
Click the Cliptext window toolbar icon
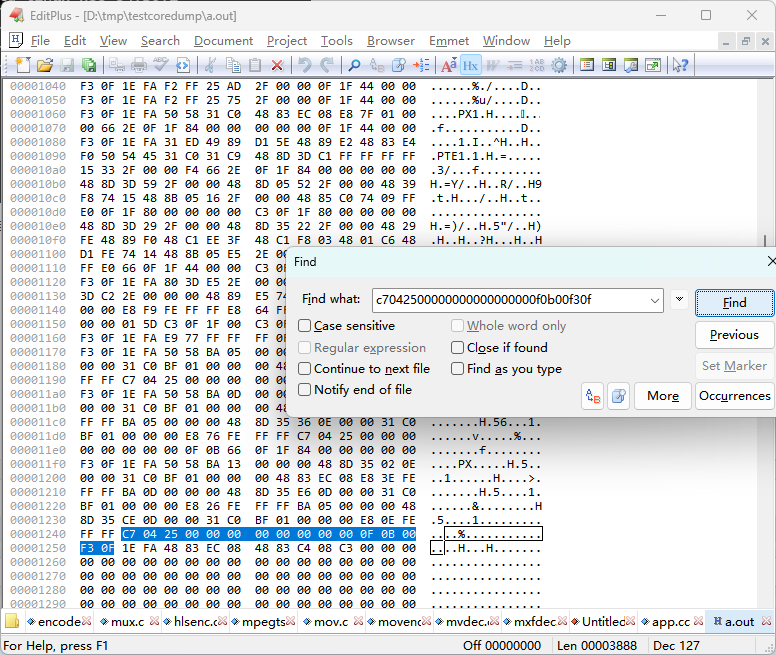coord(609,65)
